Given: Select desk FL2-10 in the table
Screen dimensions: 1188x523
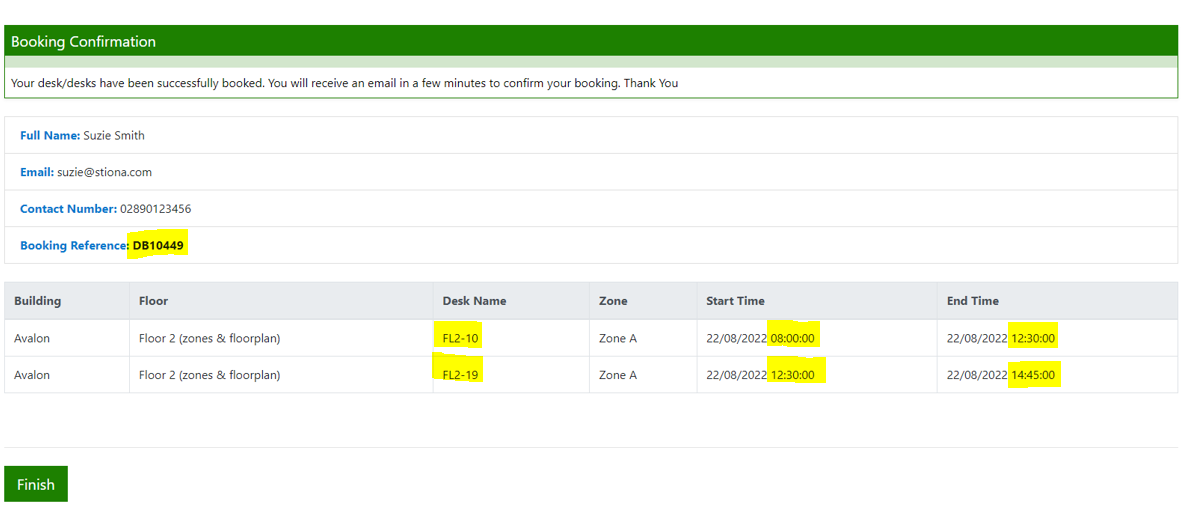Looking at the screenshot, I should [460, 338].
